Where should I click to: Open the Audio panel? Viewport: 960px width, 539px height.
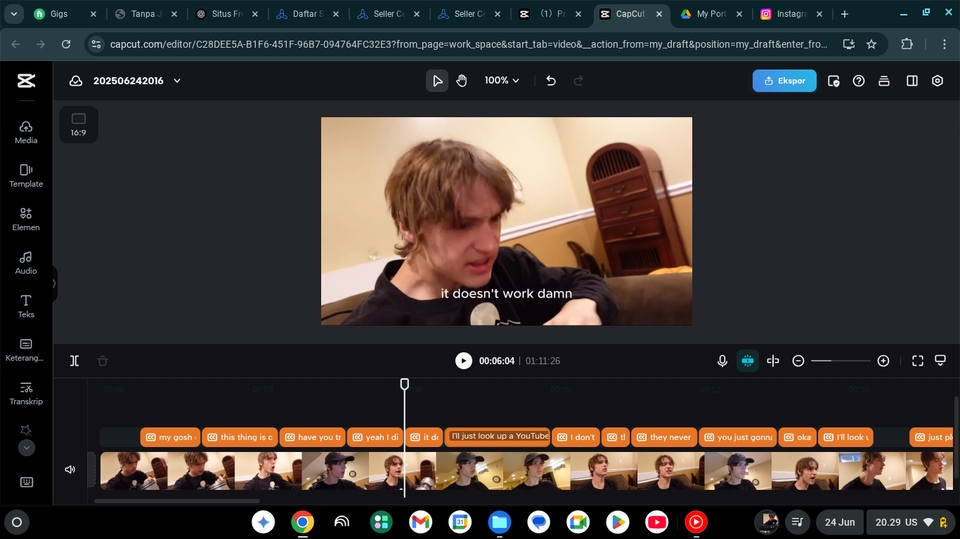pos(26,263)
